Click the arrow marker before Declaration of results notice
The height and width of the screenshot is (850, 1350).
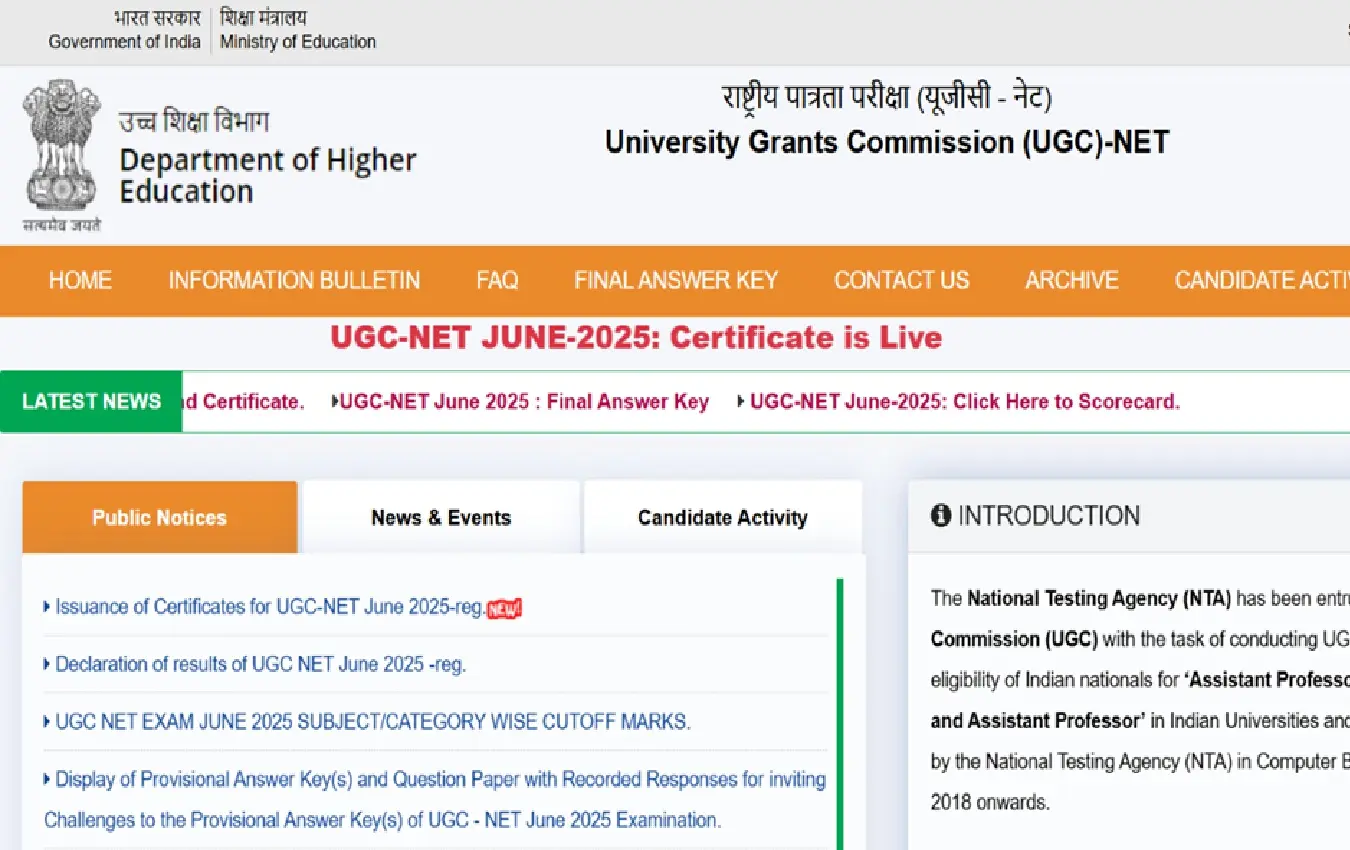coord(47,664)
